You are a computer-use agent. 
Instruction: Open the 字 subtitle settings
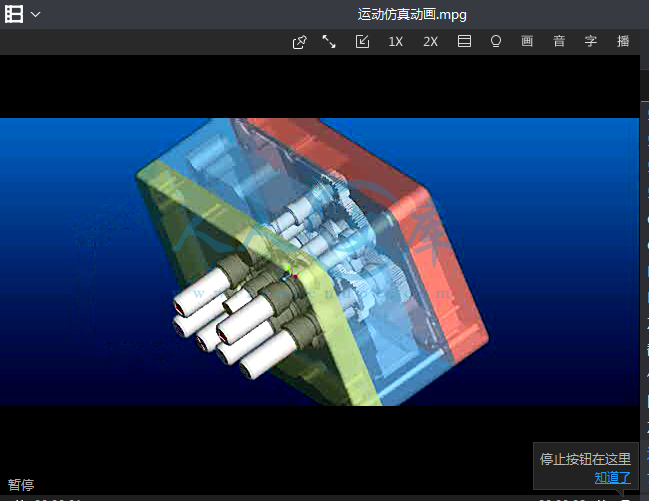pyautogui.click(x=591, y=42)
